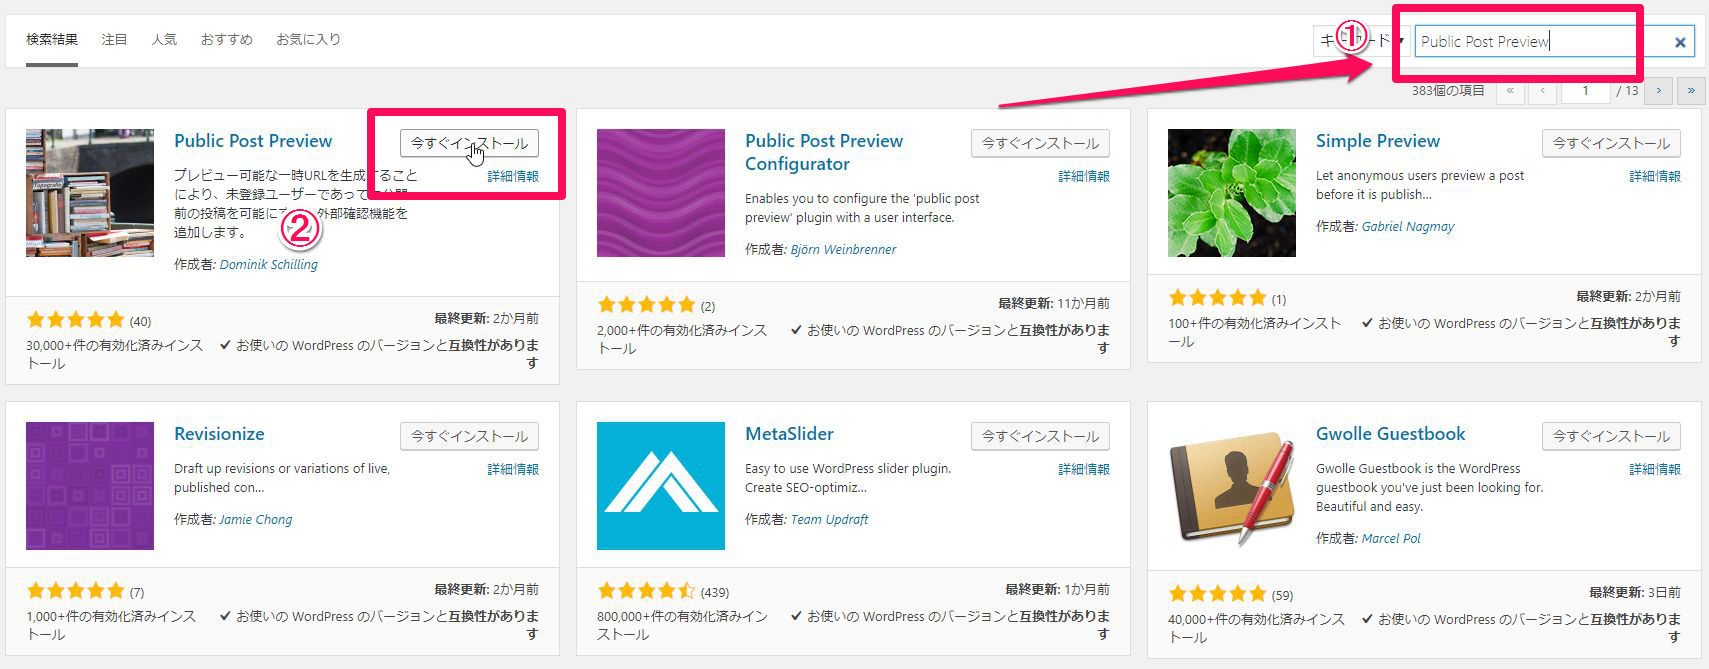
Task: Open the お気に入り tab
Action: 308,39
